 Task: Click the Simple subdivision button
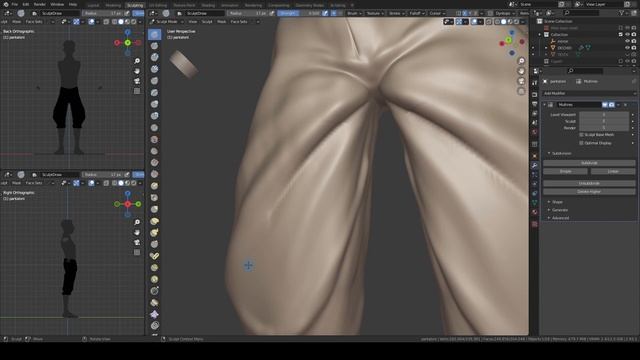(565, 171)
